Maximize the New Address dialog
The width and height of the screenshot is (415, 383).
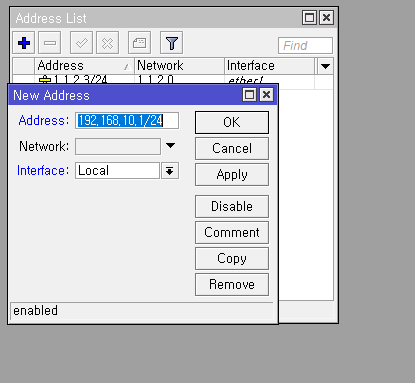point(250,95)
